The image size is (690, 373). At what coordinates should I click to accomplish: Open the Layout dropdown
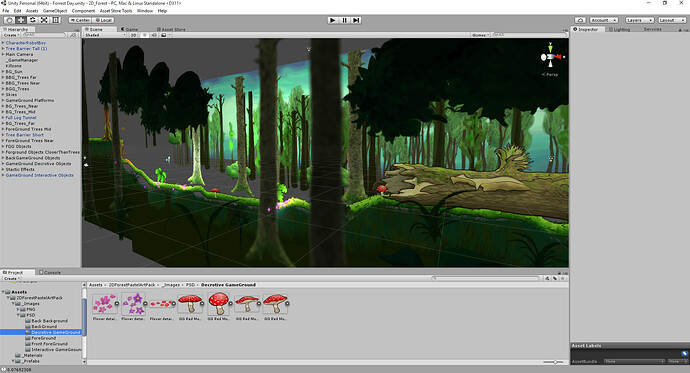tap(672, 20)
